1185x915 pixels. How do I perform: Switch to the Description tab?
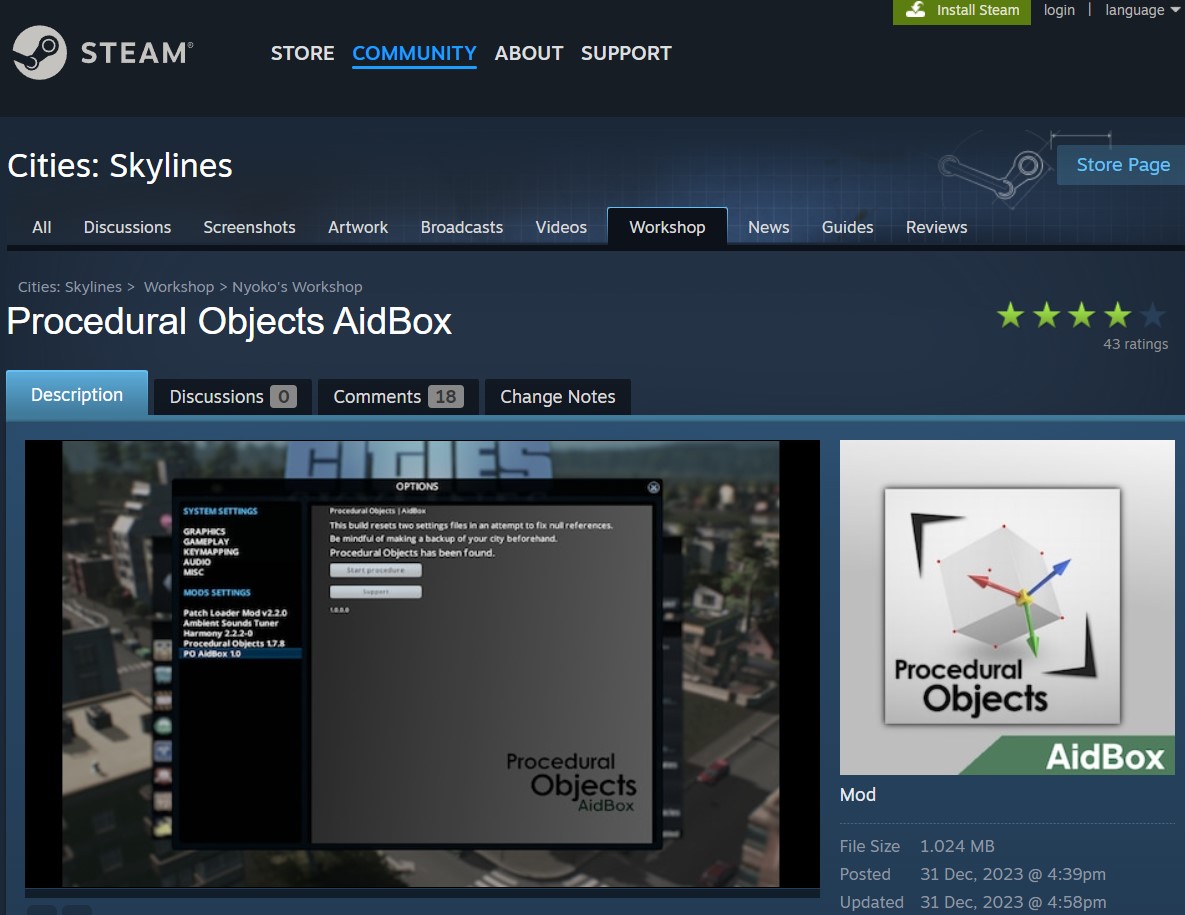click(x=77, y=394)
